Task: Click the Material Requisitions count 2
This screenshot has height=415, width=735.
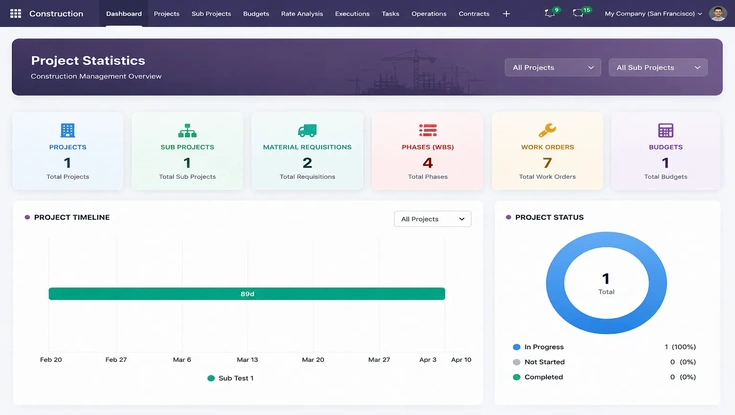Action: tap(307, 163)
